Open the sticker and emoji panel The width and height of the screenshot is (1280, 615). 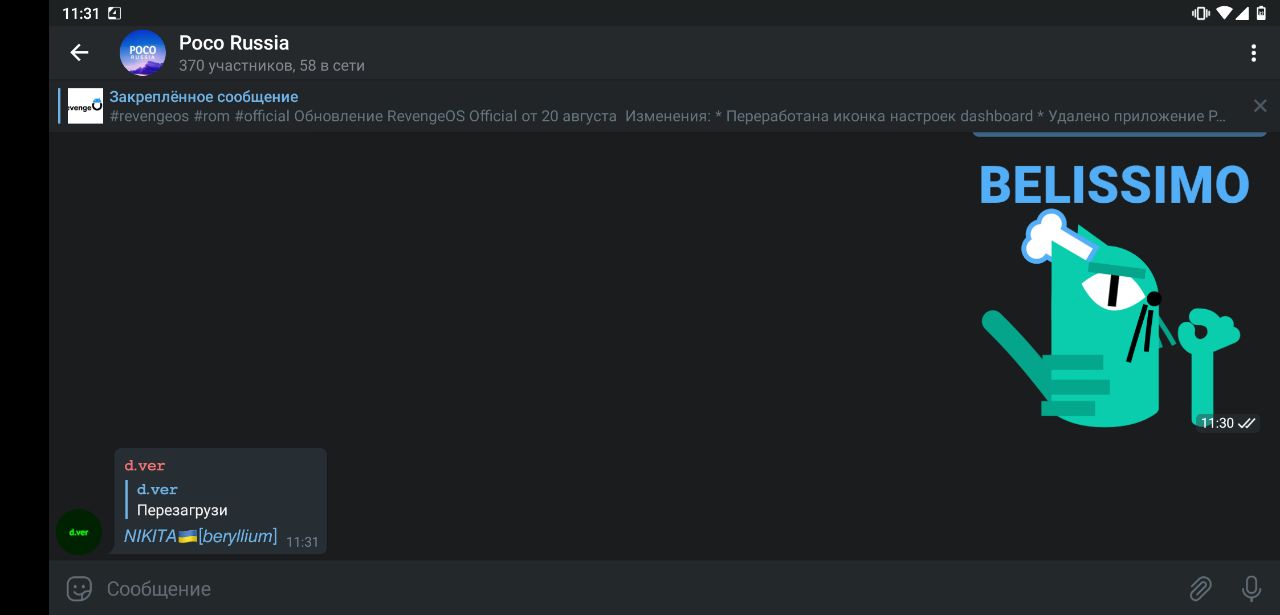79,588
